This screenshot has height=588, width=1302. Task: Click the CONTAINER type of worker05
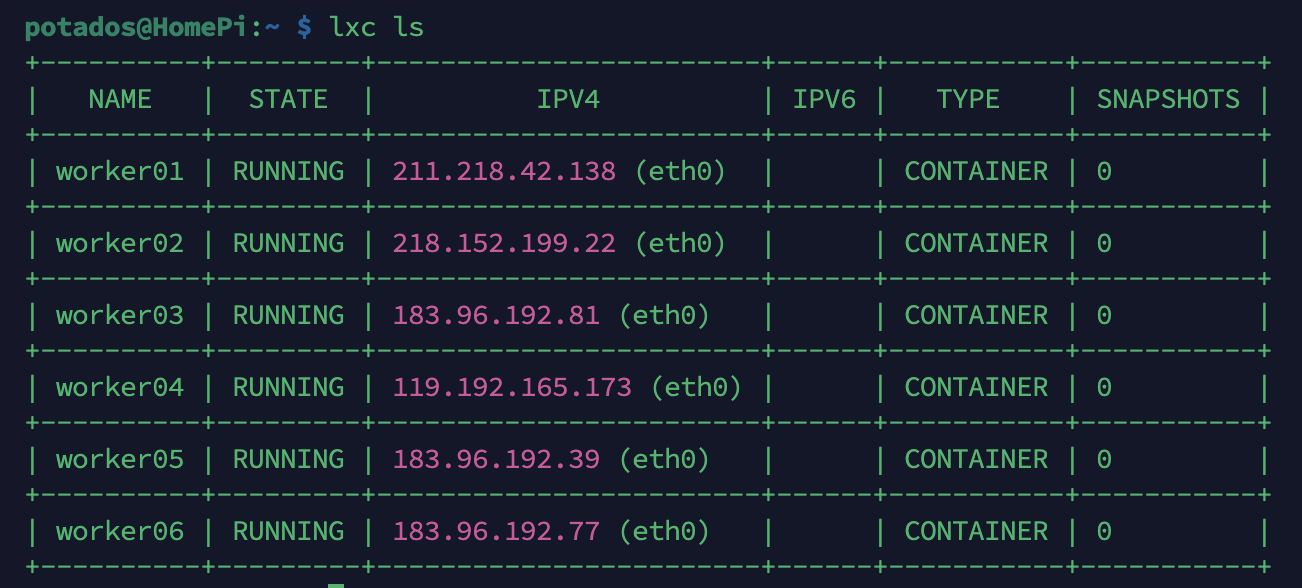click(976, 459)
